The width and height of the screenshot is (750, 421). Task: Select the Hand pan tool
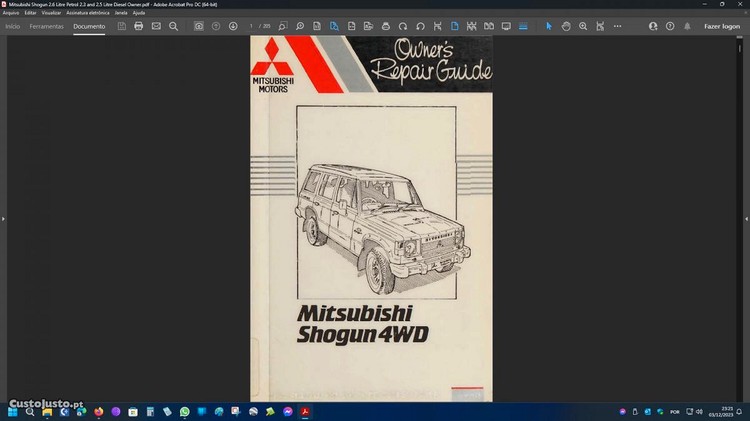click(x=566, y=26)
